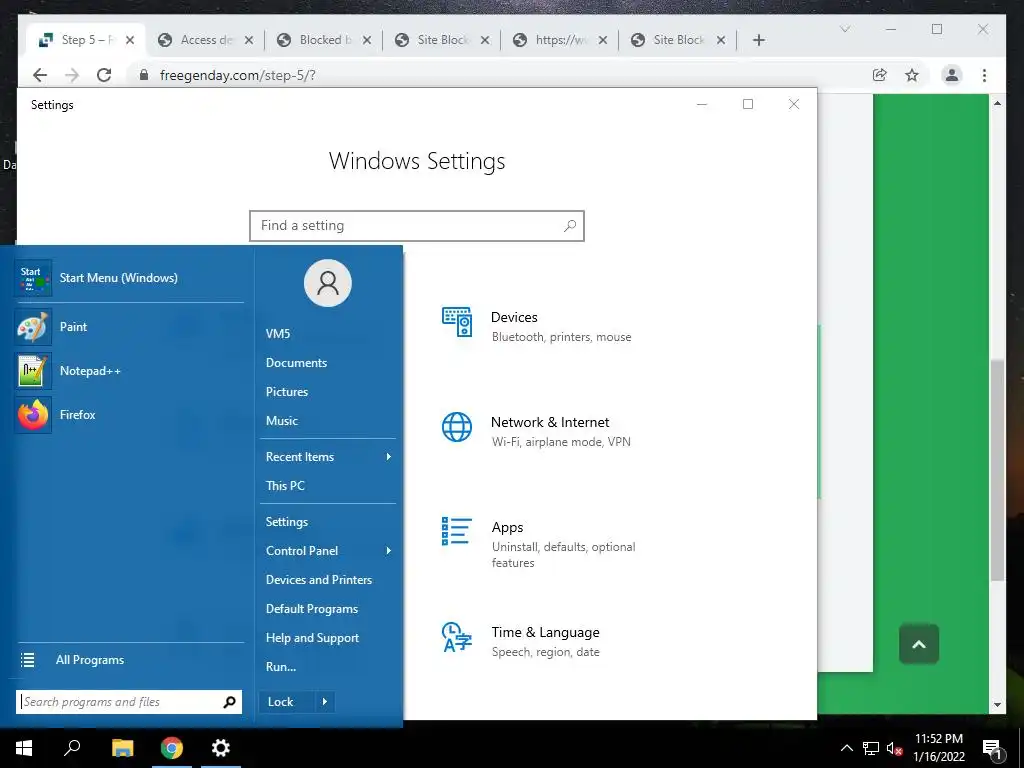Image resolution: width=1024 pixels, height=768 pixels.
Task: Expand Control Panel submenu arrow
Action: coord(389,551)
